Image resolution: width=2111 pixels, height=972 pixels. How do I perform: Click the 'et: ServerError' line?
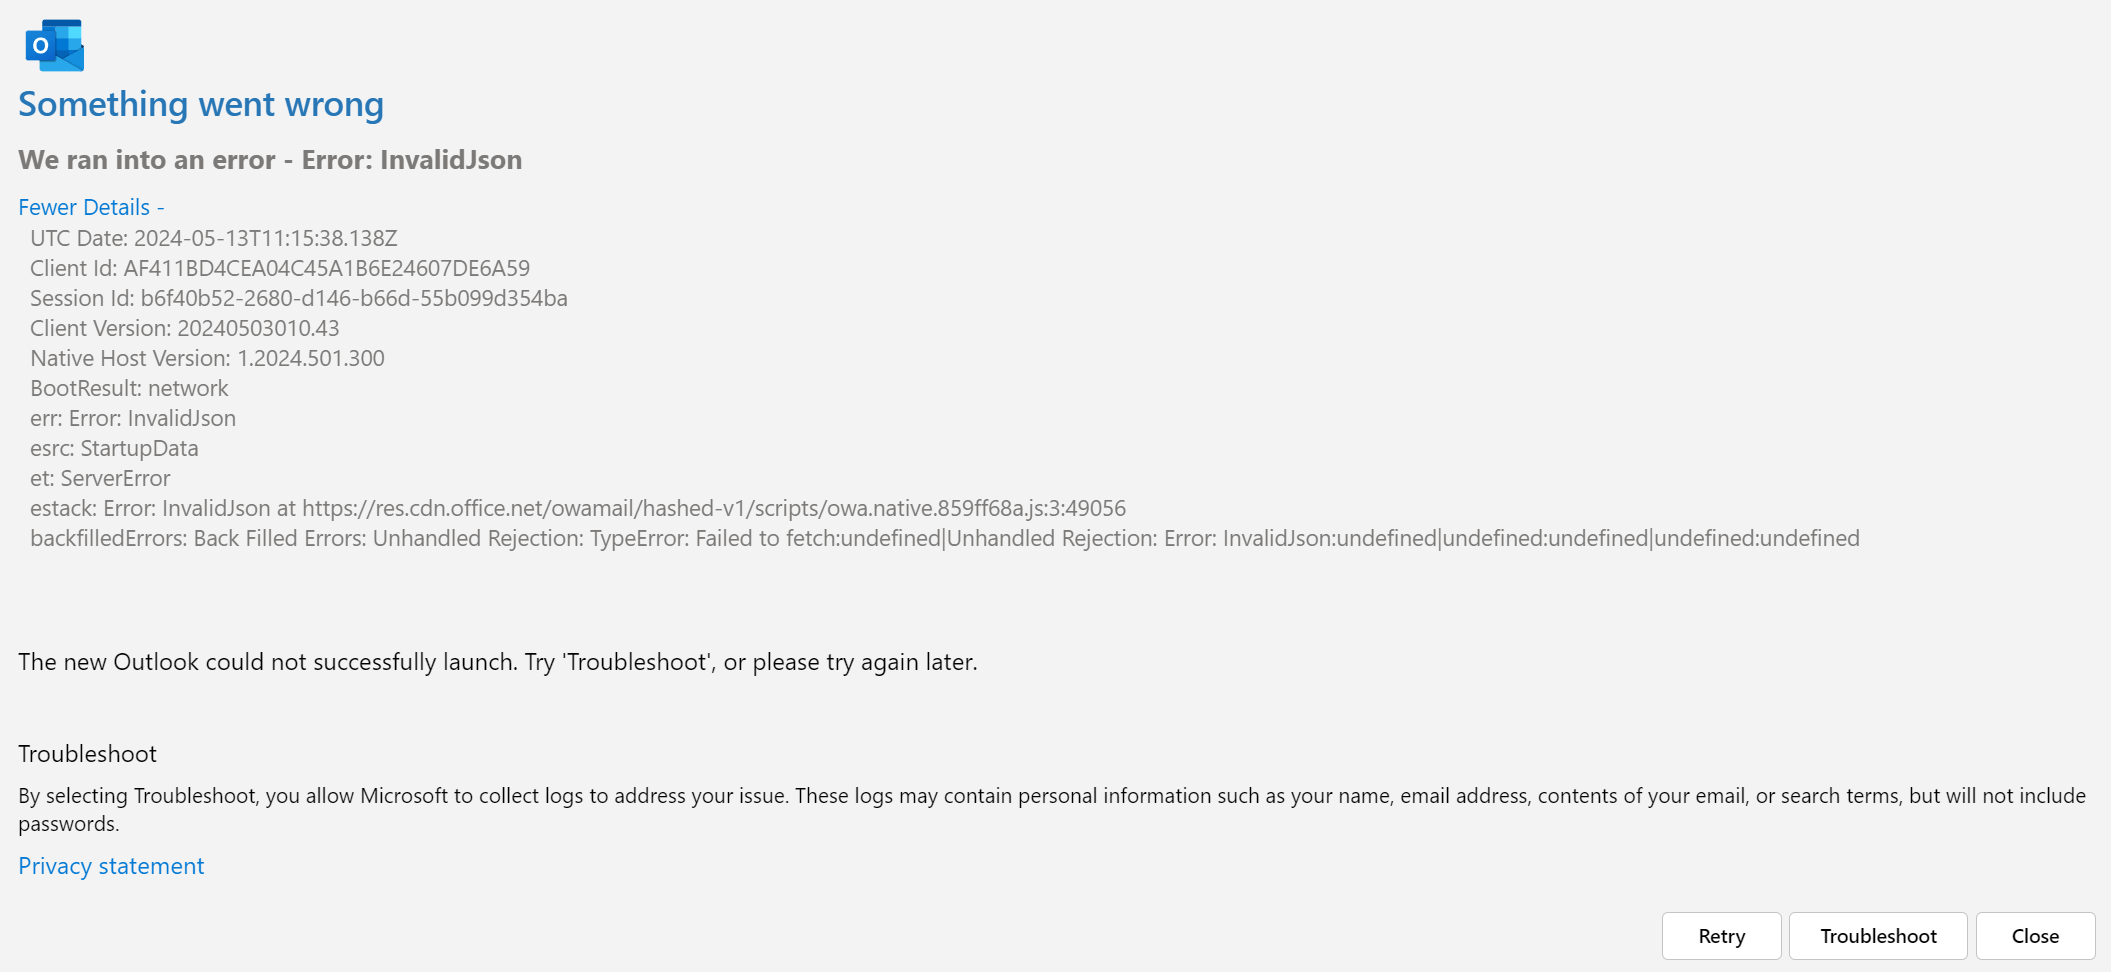click(x=100, y=478)
